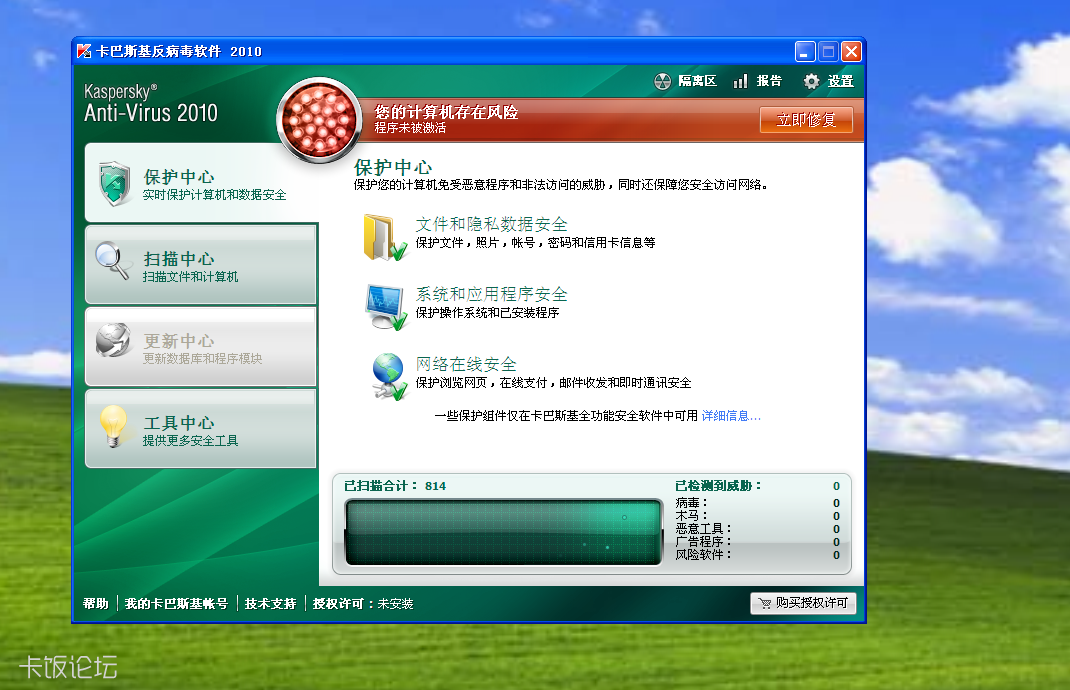Open 设置 via the gear icon
The width and height of the screenshot is (1070, 690).
812,81
